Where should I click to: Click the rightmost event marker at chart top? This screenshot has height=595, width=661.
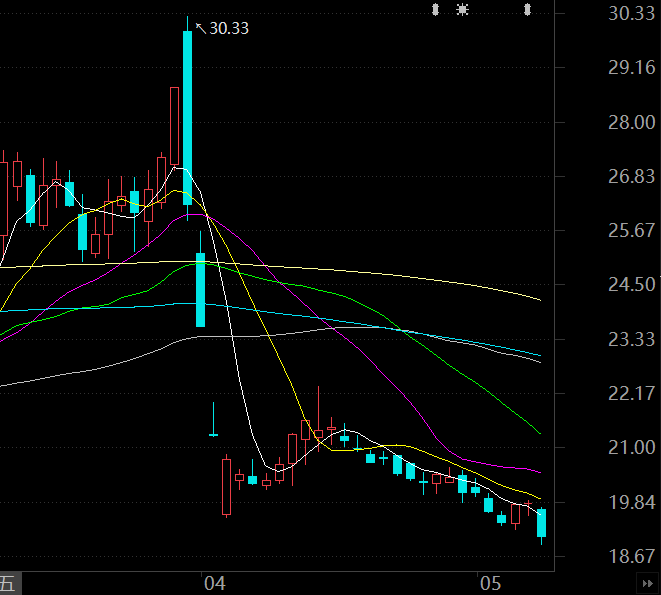[x=527, y=9]
